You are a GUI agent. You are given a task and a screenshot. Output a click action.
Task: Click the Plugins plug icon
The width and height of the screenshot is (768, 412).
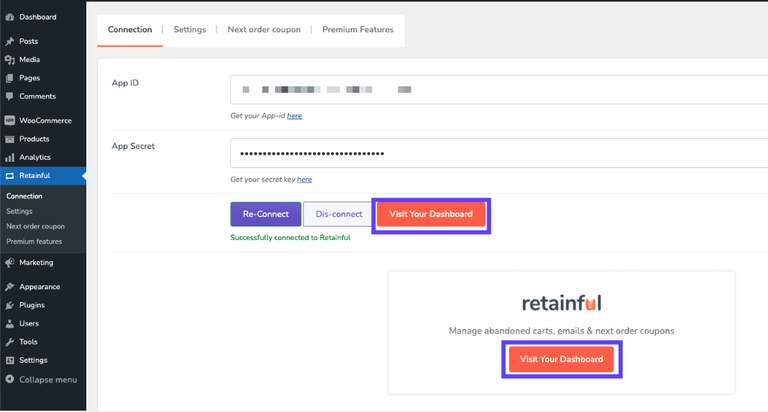[9, 305]
